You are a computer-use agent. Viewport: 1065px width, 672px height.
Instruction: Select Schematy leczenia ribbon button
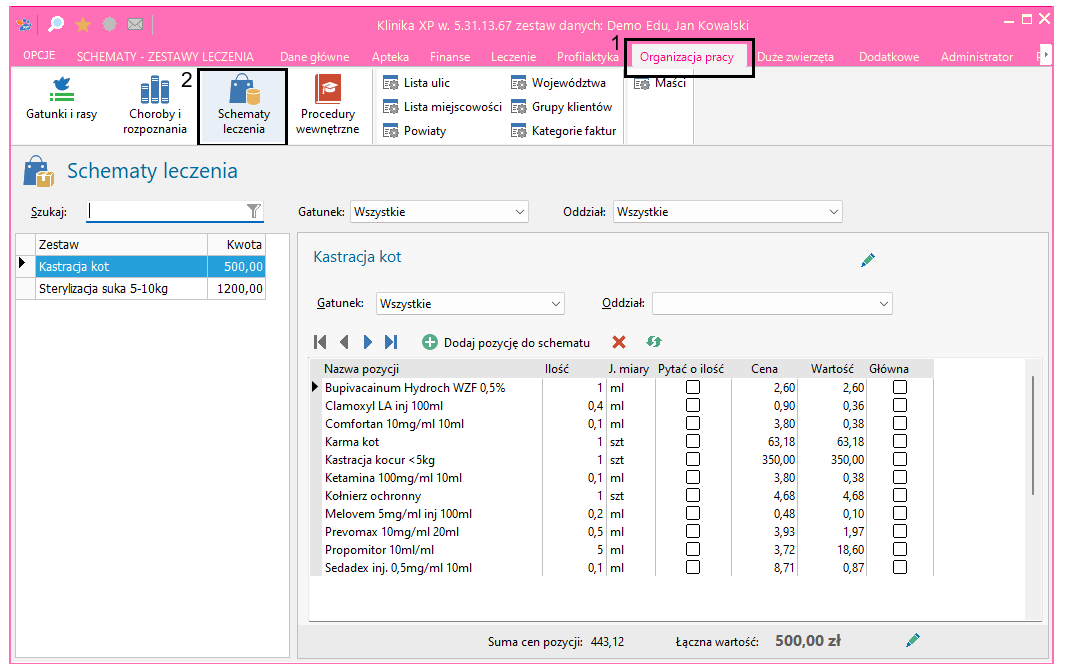click(x=243, y=105)
